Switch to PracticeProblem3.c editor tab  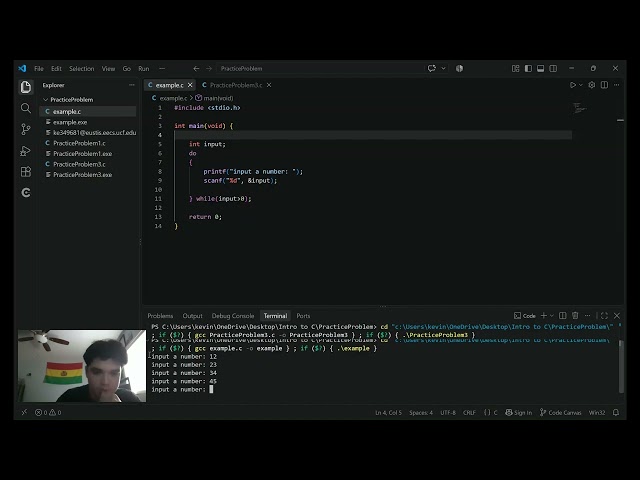pos(236,85)
